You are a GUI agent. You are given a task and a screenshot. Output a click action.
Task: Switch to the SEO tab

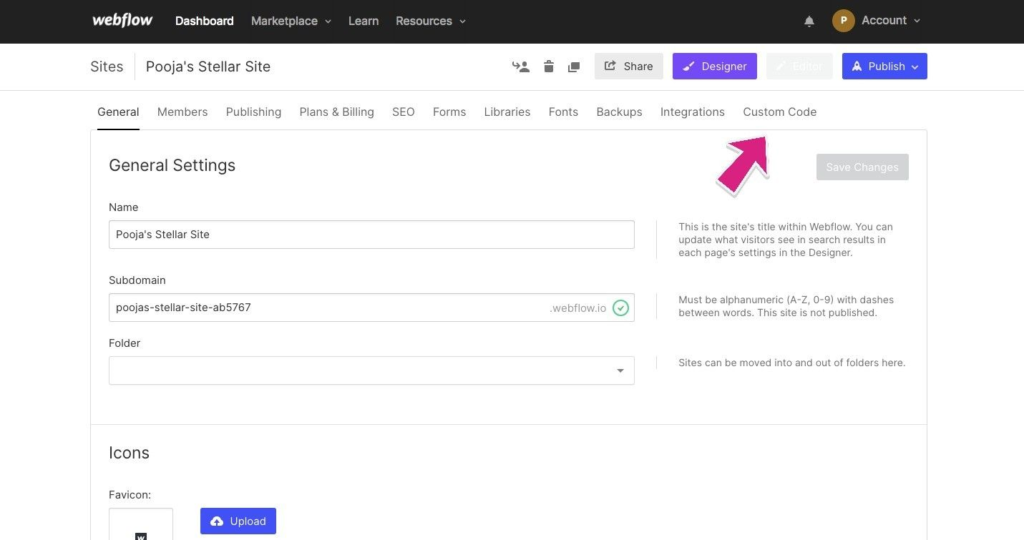point(403,112)
